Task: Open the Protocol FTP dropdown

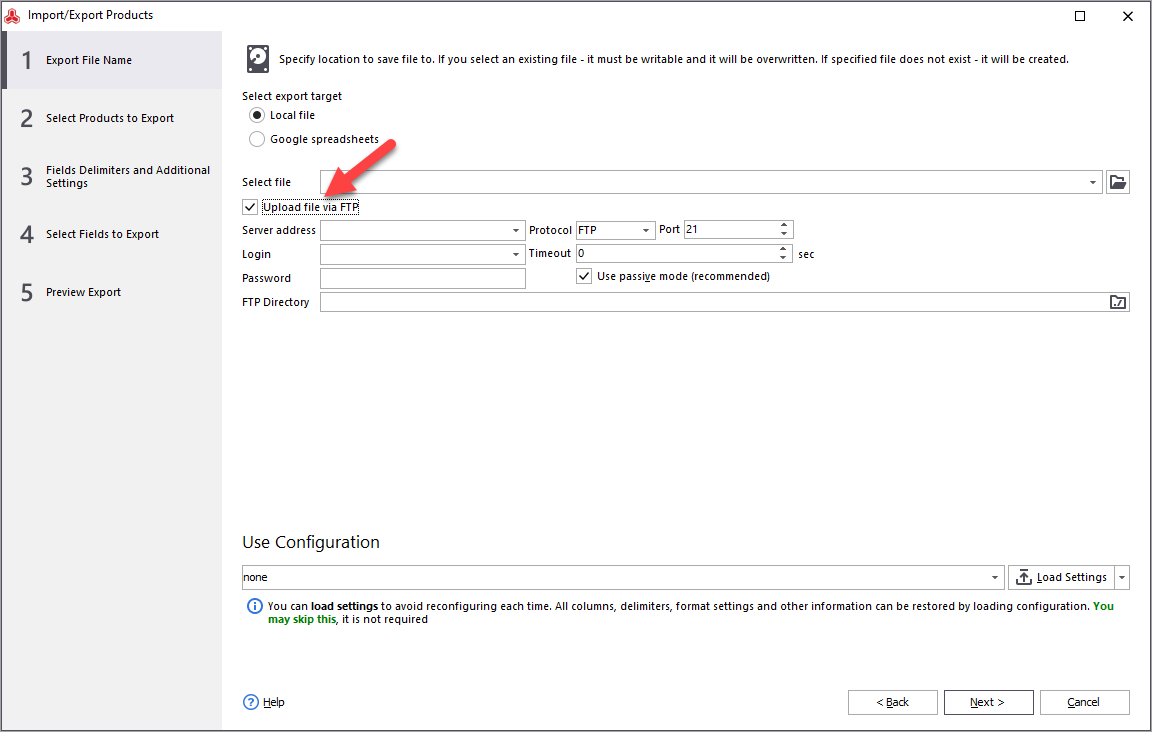Action: pyautogui.click(x=646, y=230)
